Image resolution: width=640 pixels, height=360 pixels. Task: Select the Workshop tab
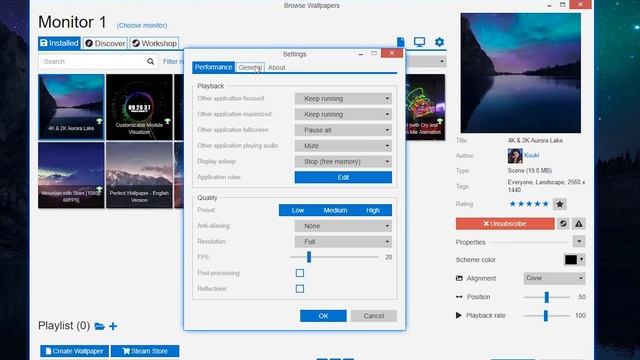[x=154, y=43]
